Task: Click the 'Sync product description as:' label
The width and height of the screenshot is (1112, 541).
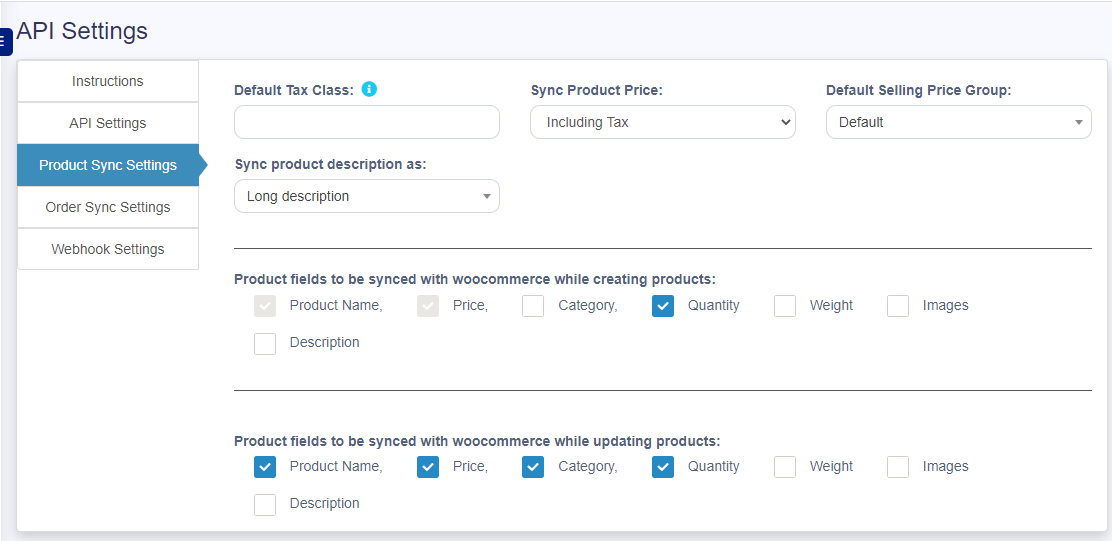Action: (330, 164)
